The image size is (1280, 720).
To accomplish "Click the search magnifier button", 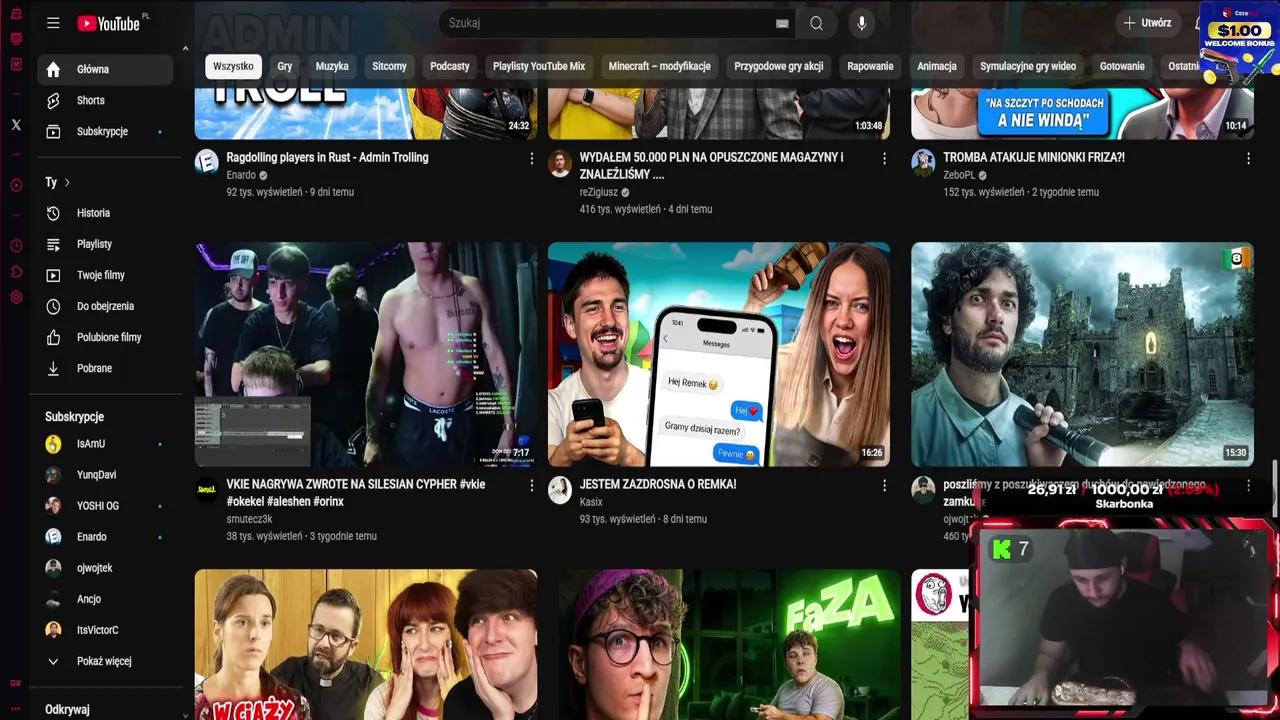I will click(817, 23).
